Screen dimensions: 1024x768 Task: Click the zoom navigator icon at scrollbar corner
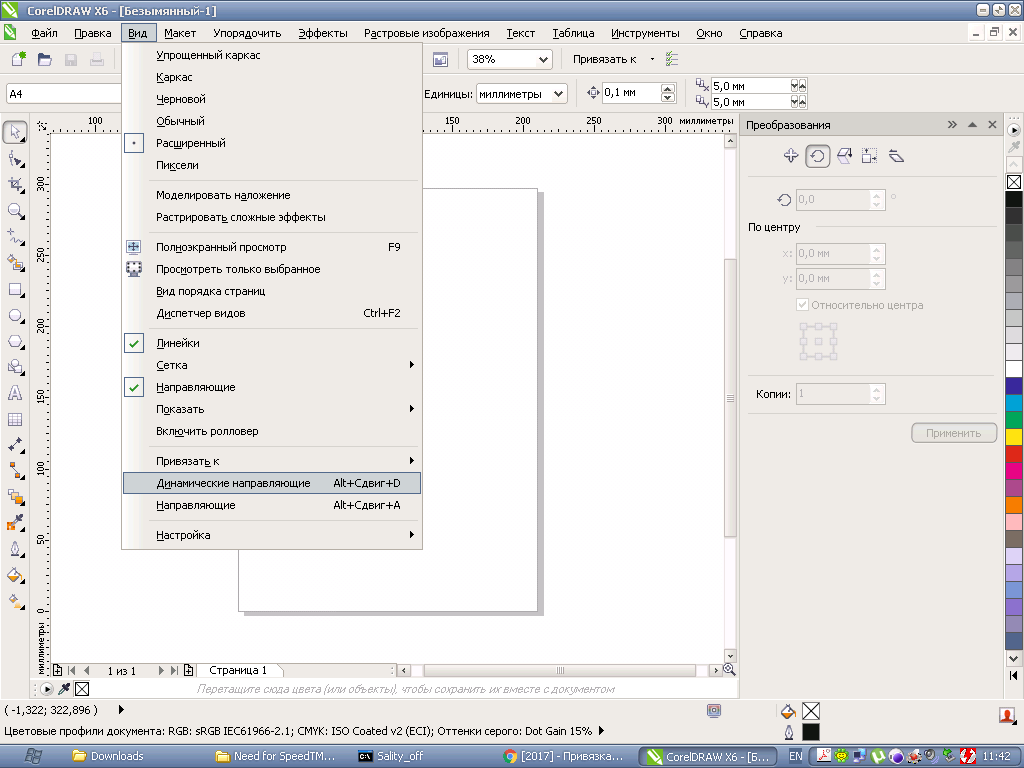(x=729, y=669)
